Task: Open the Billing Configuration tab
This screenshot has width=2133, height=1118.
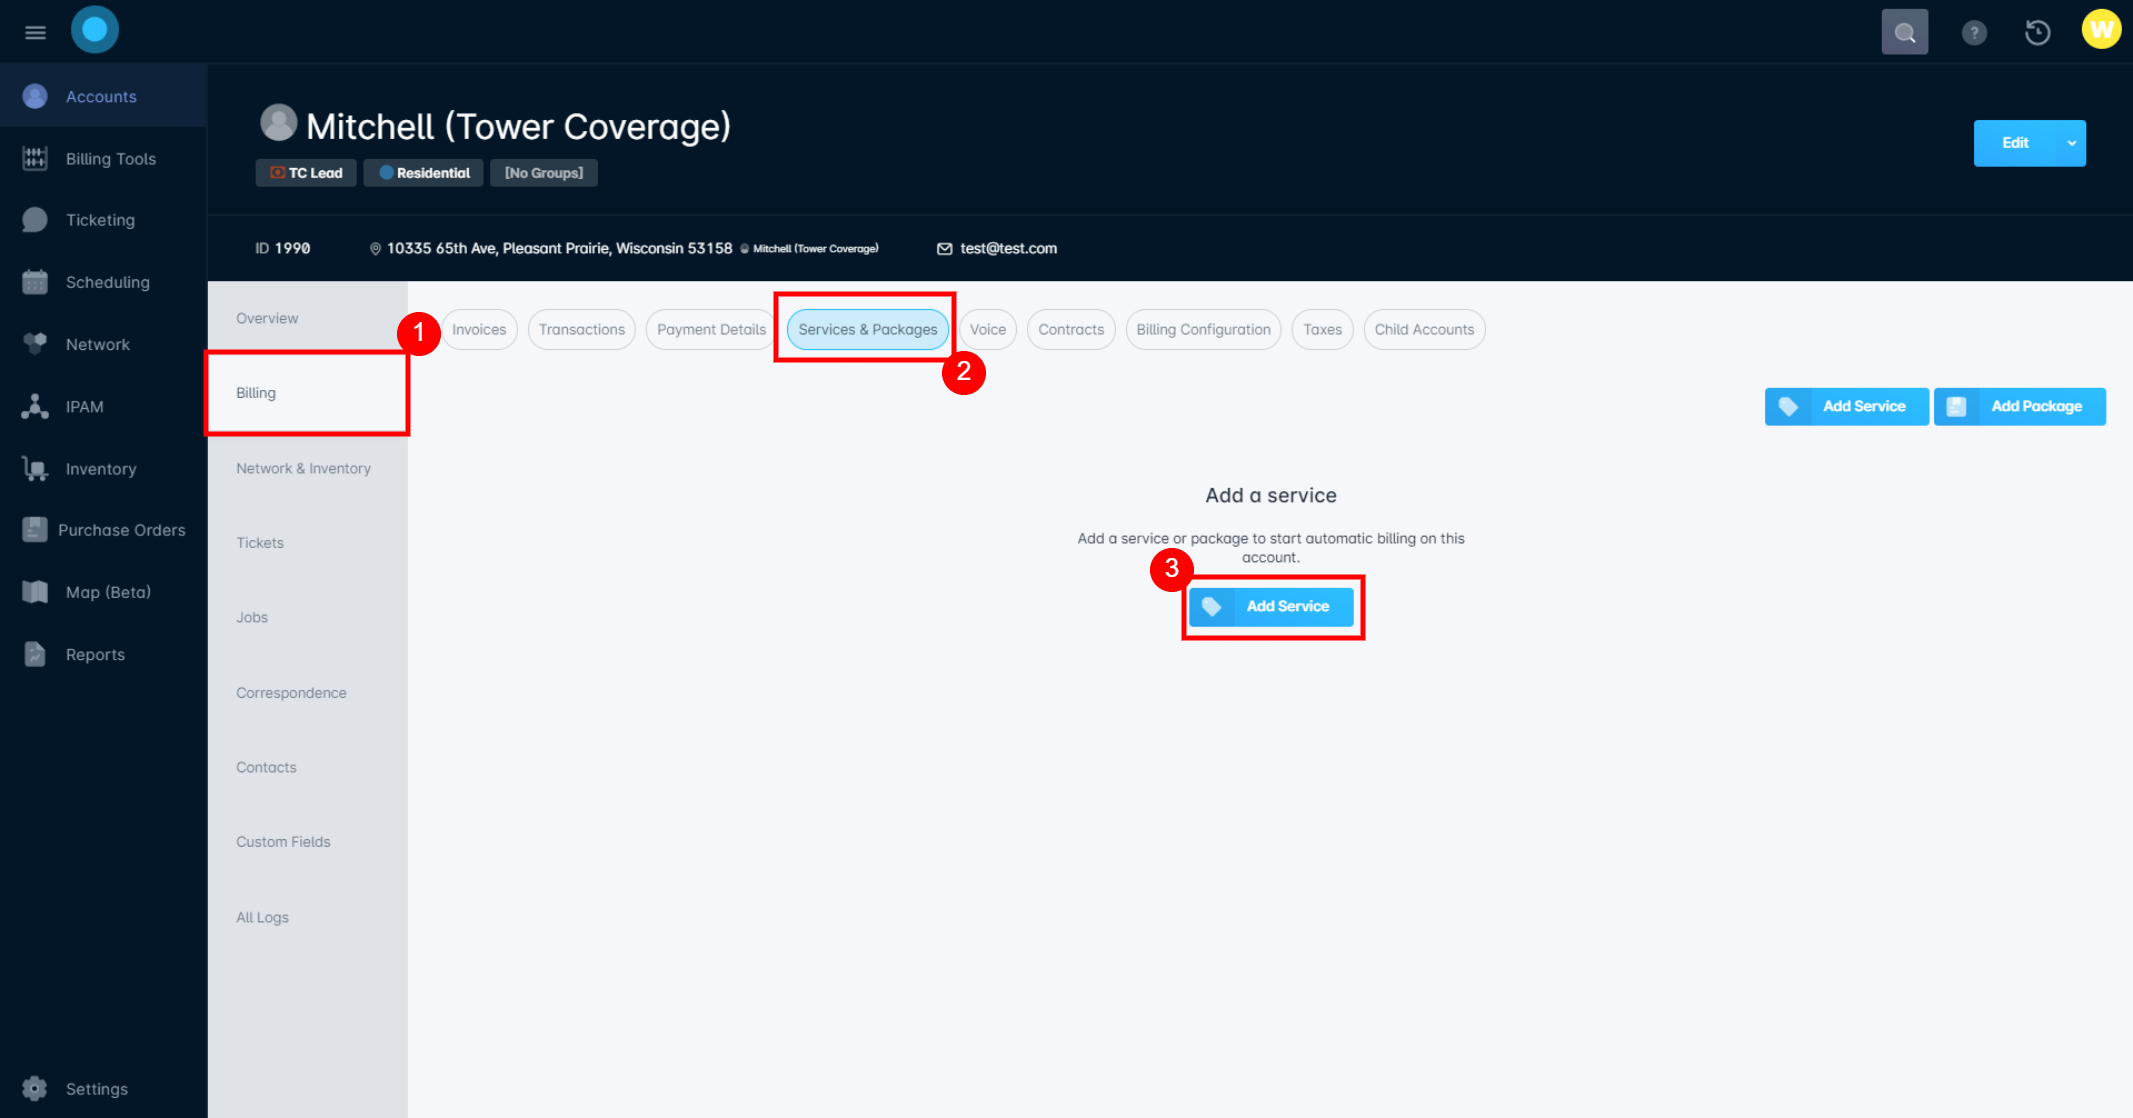Action: coord(1203,330)
